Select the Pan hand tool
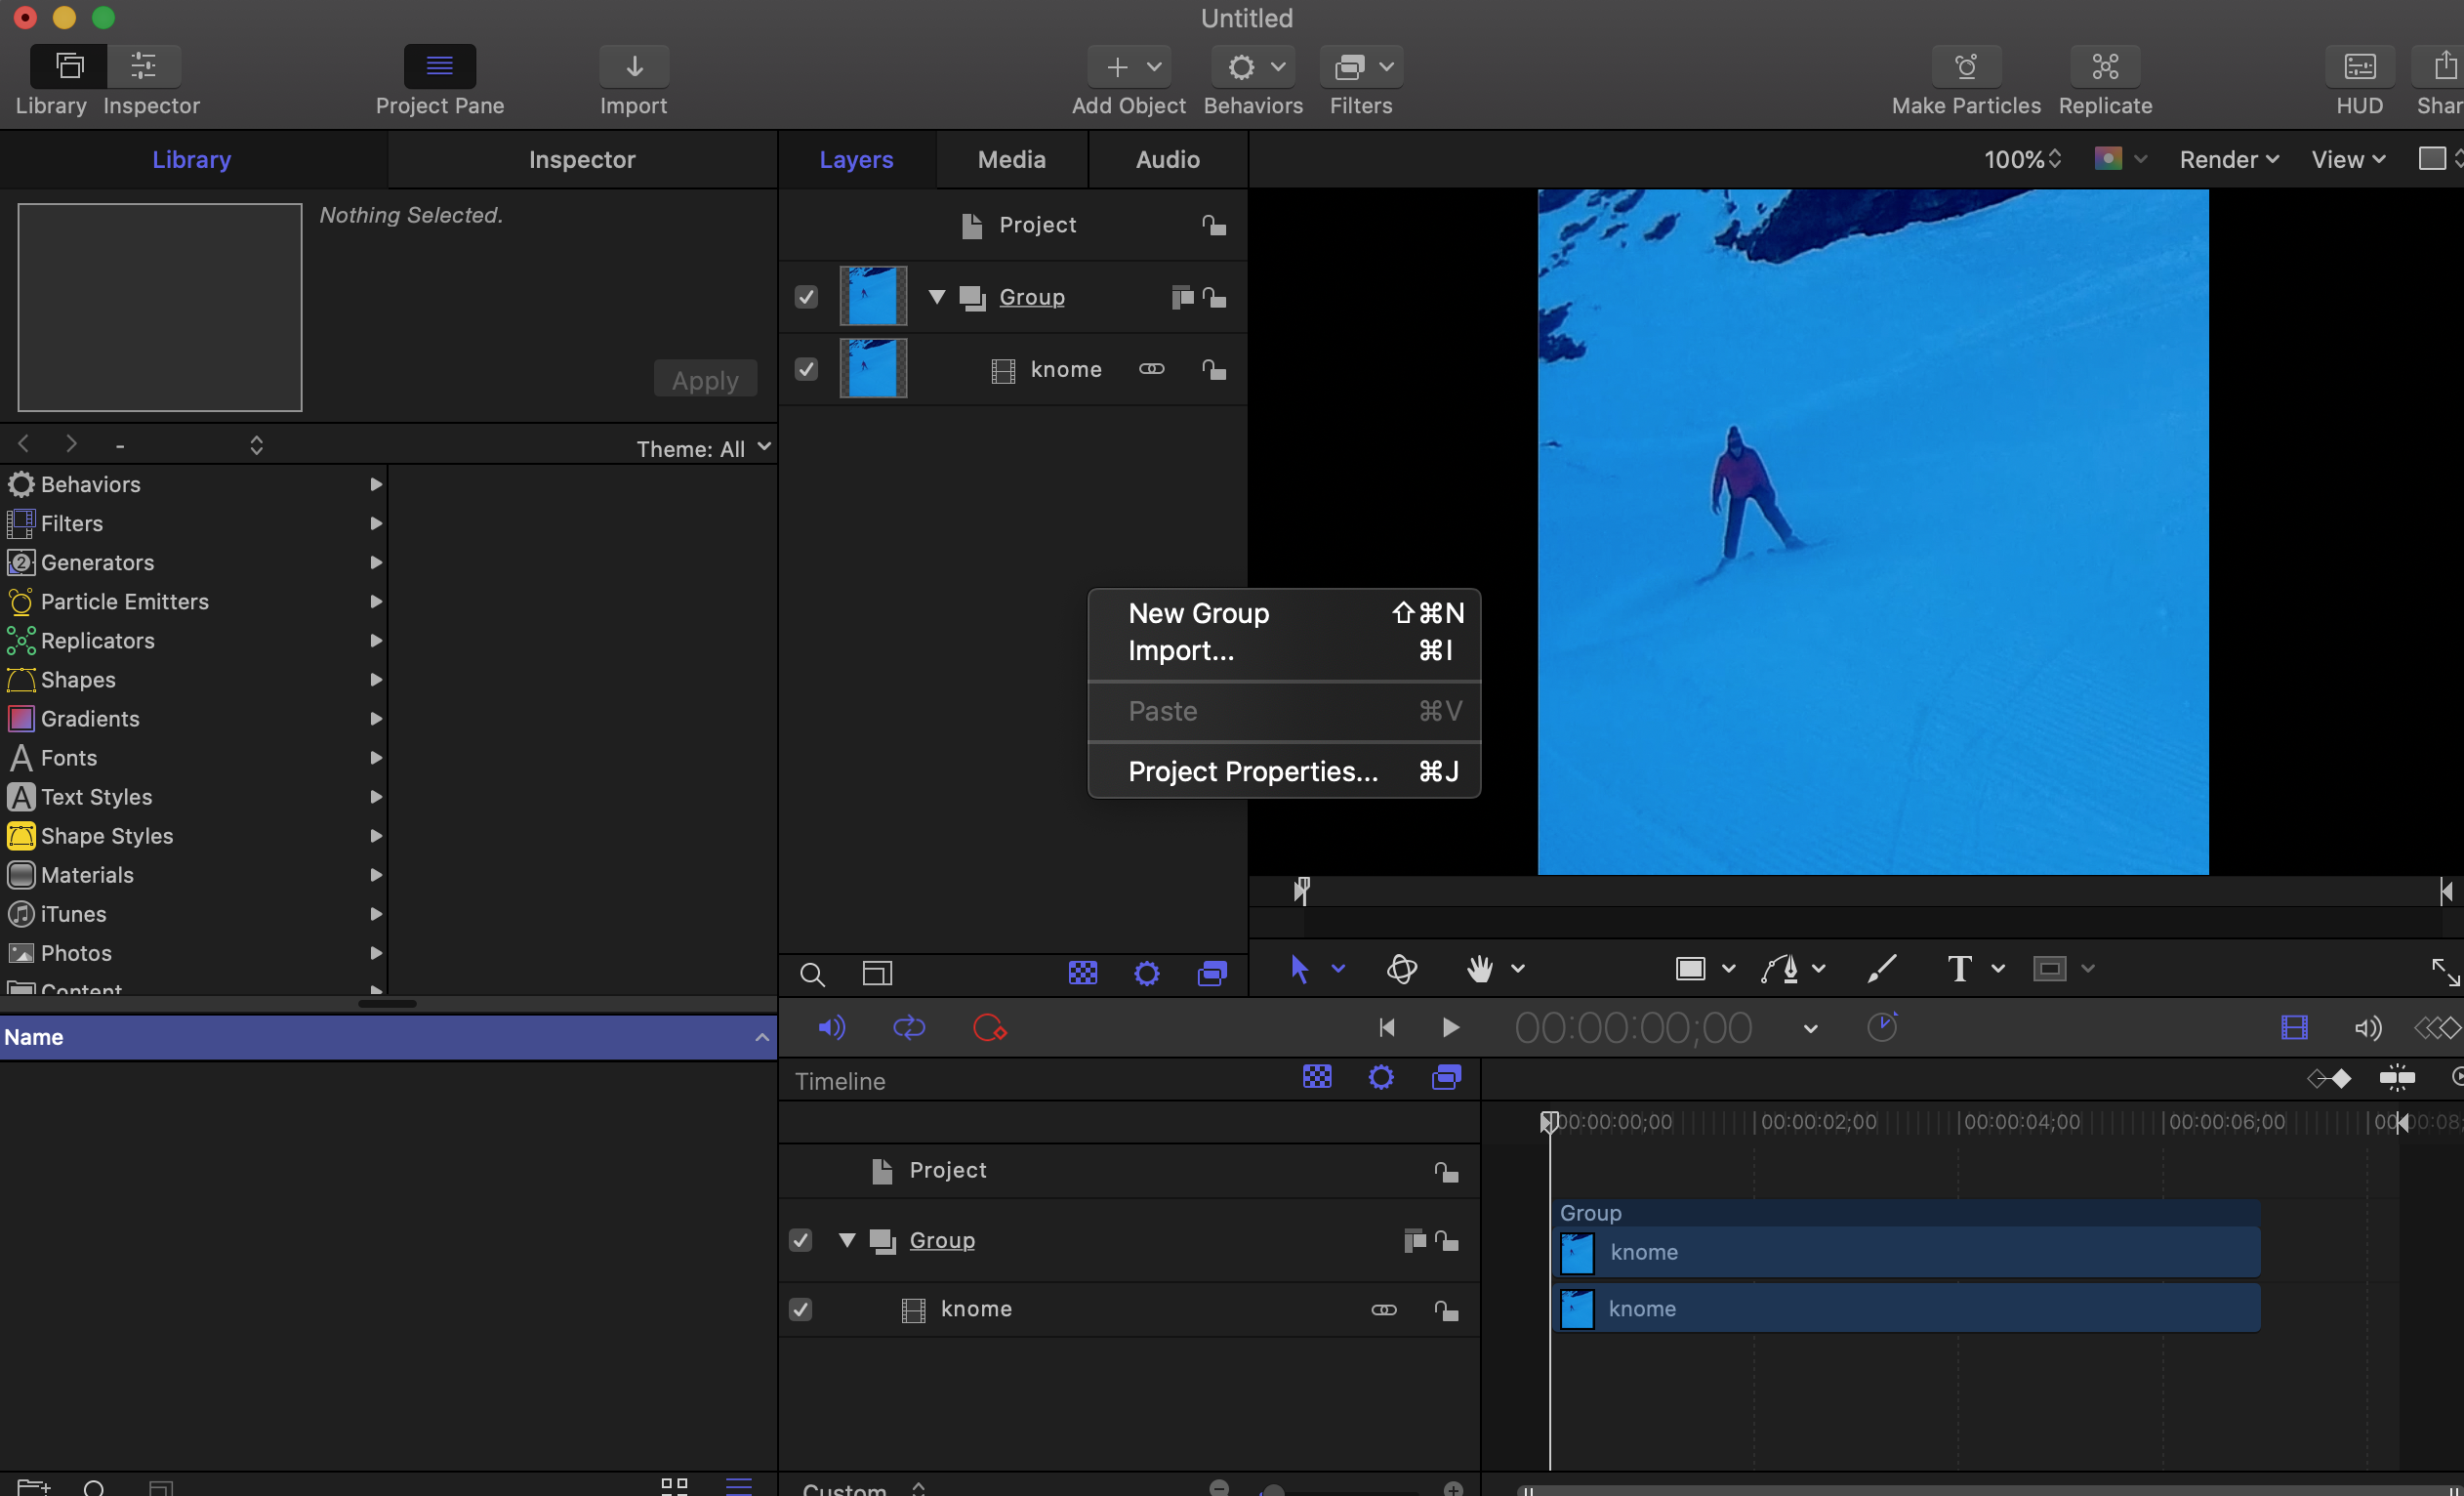The width and height of the screenshot is (2464, 1496). [1480, 968]
